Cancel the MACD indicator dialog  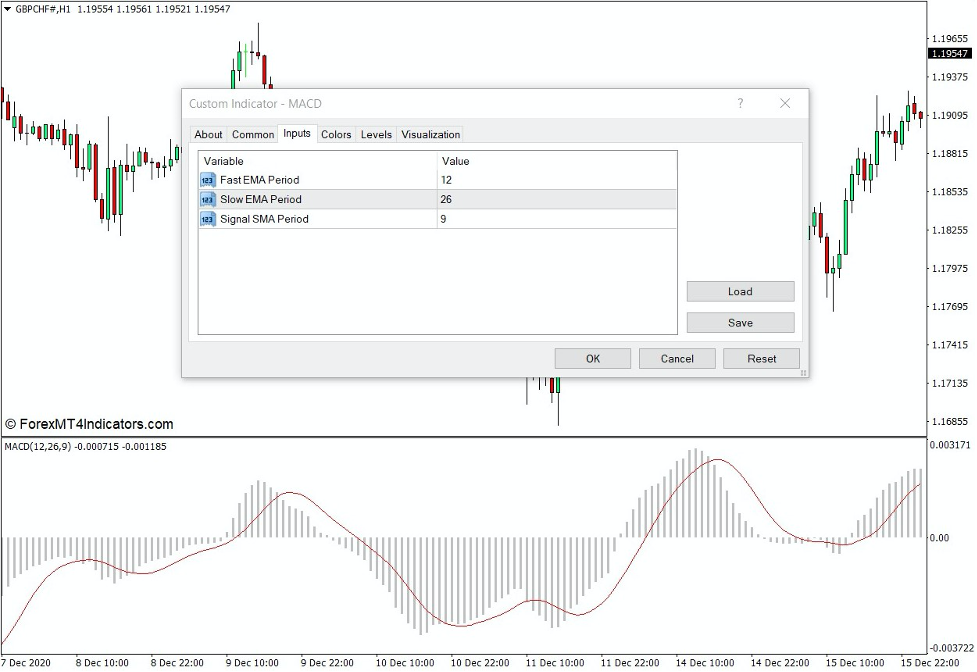coord(677,358)
